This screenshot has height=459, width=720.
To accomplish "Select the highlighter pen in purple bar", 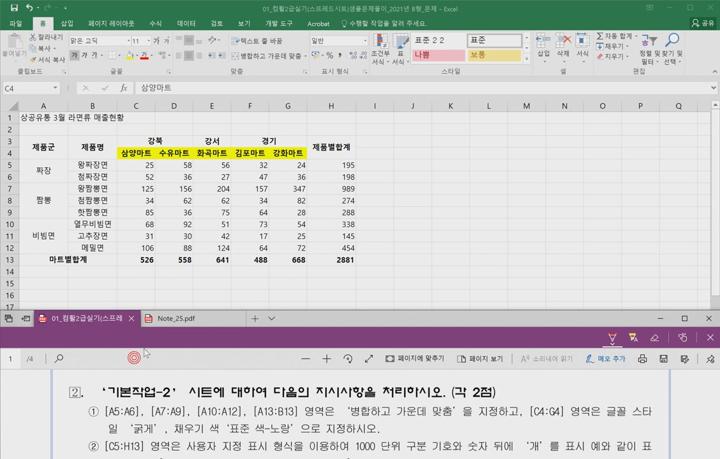I will click(633, 338).
